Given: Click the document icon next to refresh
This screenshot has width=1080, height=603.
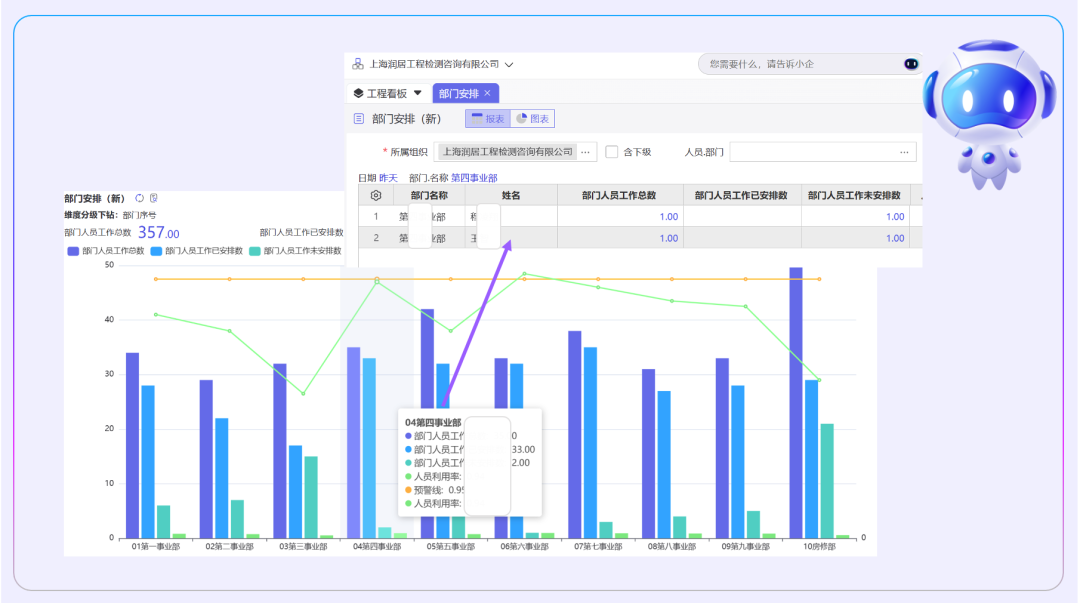Looking at the screenshot, I should [x=153, y=198].
